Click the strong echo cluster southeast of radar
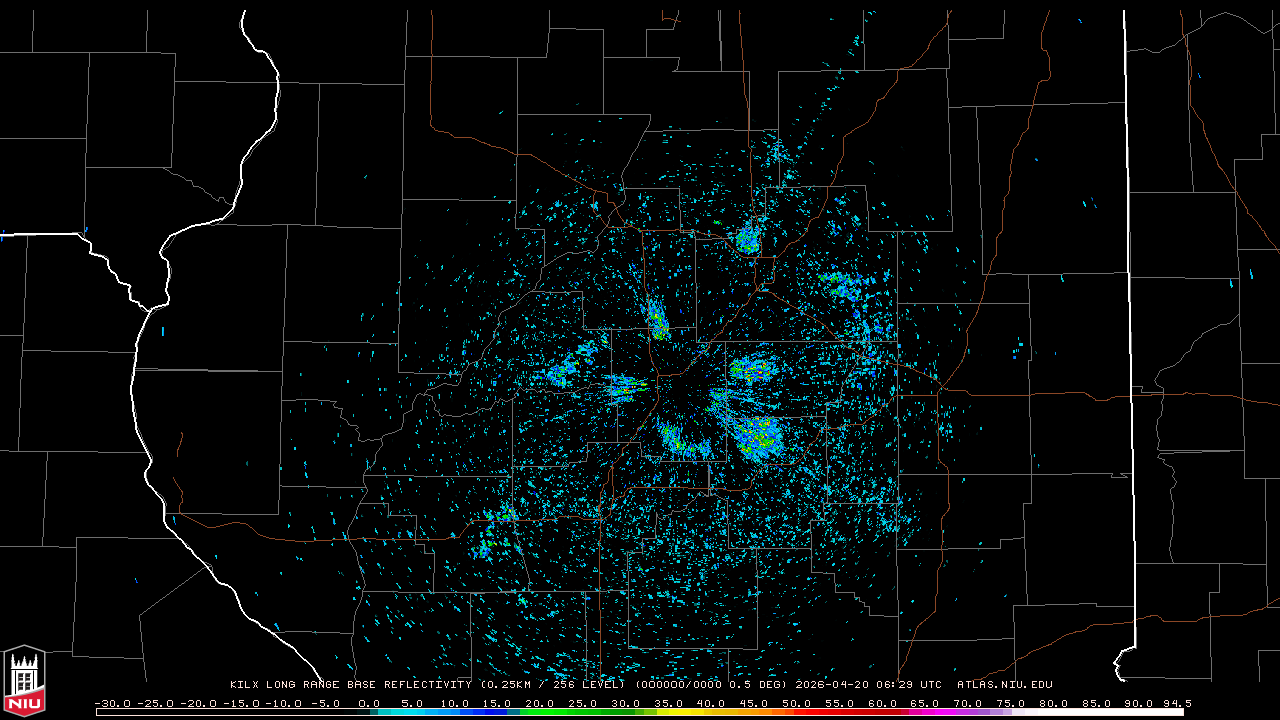Image resolution: width=1280 pixels, height=720 pixels. 757,435
